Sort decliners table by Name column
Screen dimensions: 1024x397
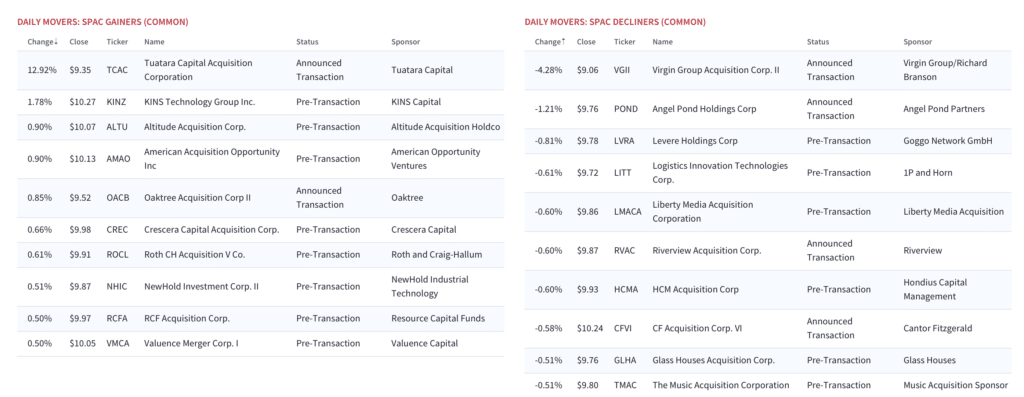pyautogui.click(x=662, y=42)
